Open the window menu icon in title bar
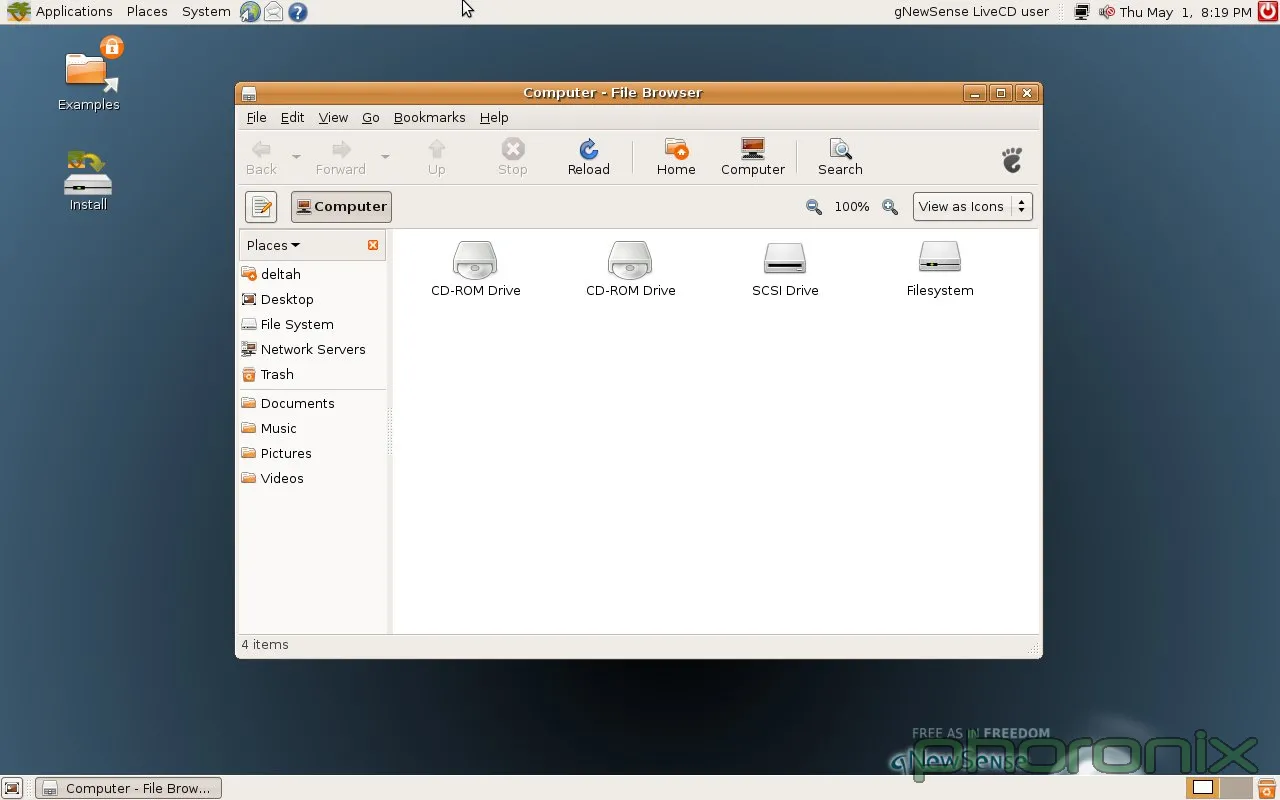 249,93
